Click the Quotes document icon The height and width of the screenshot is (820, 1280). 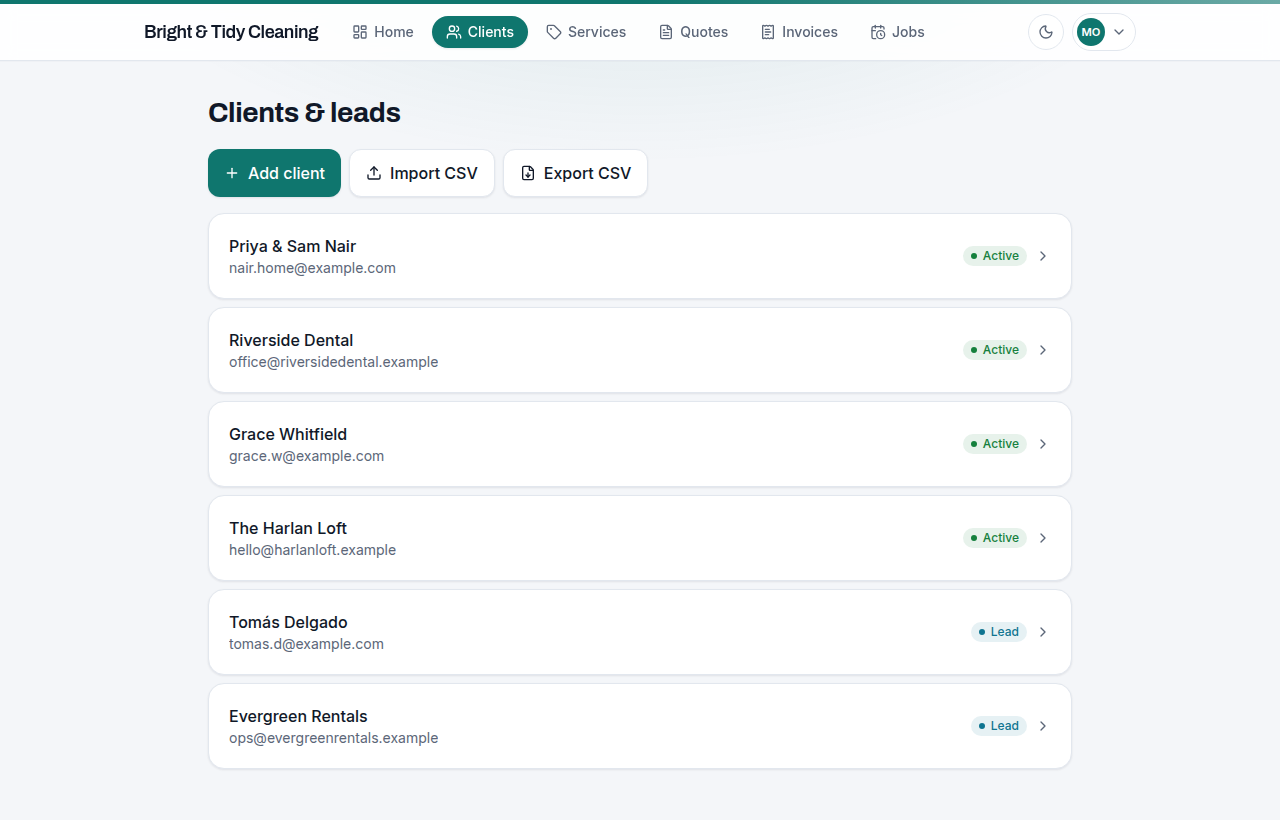666,32
